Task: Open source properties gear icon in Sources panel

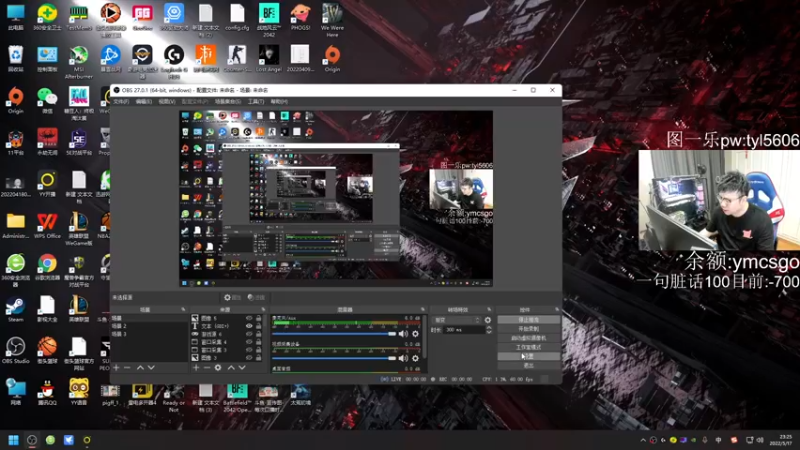Action: (x=218, y=367)
